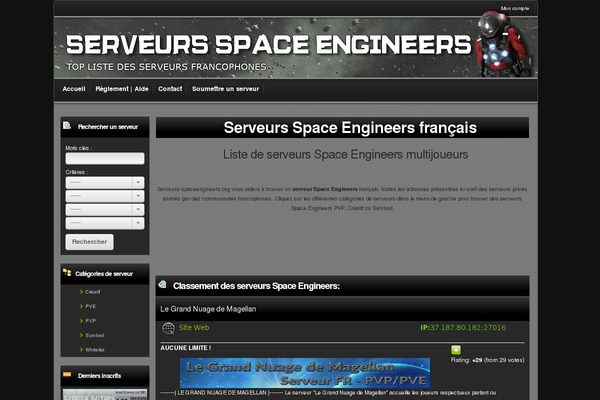Click the AUCUNE LIMITE ! heading
The image size is (600, 400).
coord(186,348)
